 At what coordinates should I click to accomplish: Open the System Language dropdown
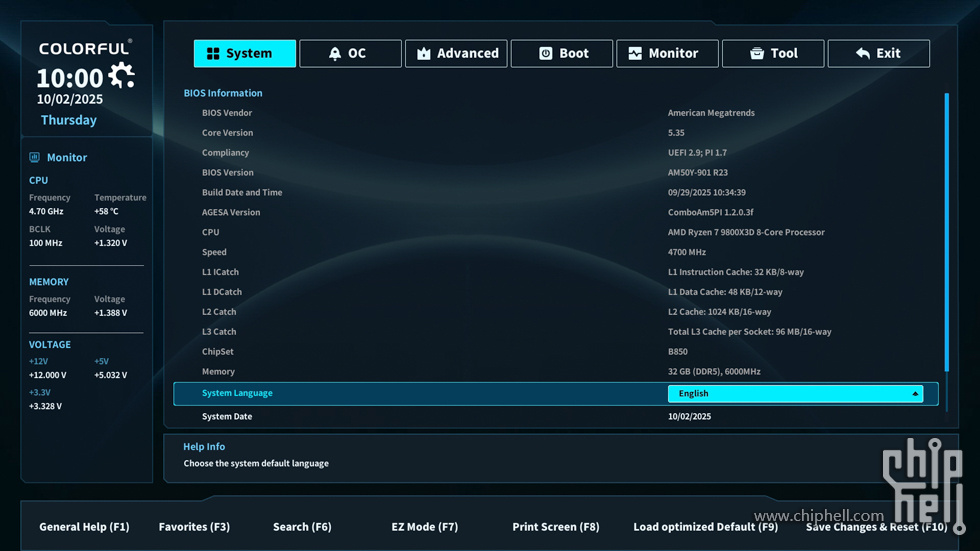(x=794, y=394)
